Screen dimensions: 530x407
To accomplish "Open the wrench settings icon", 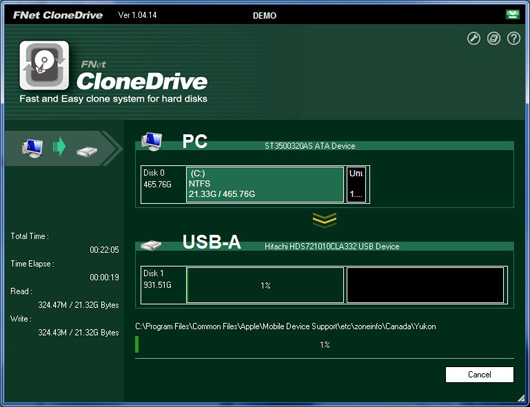I will tap(474, 38).
